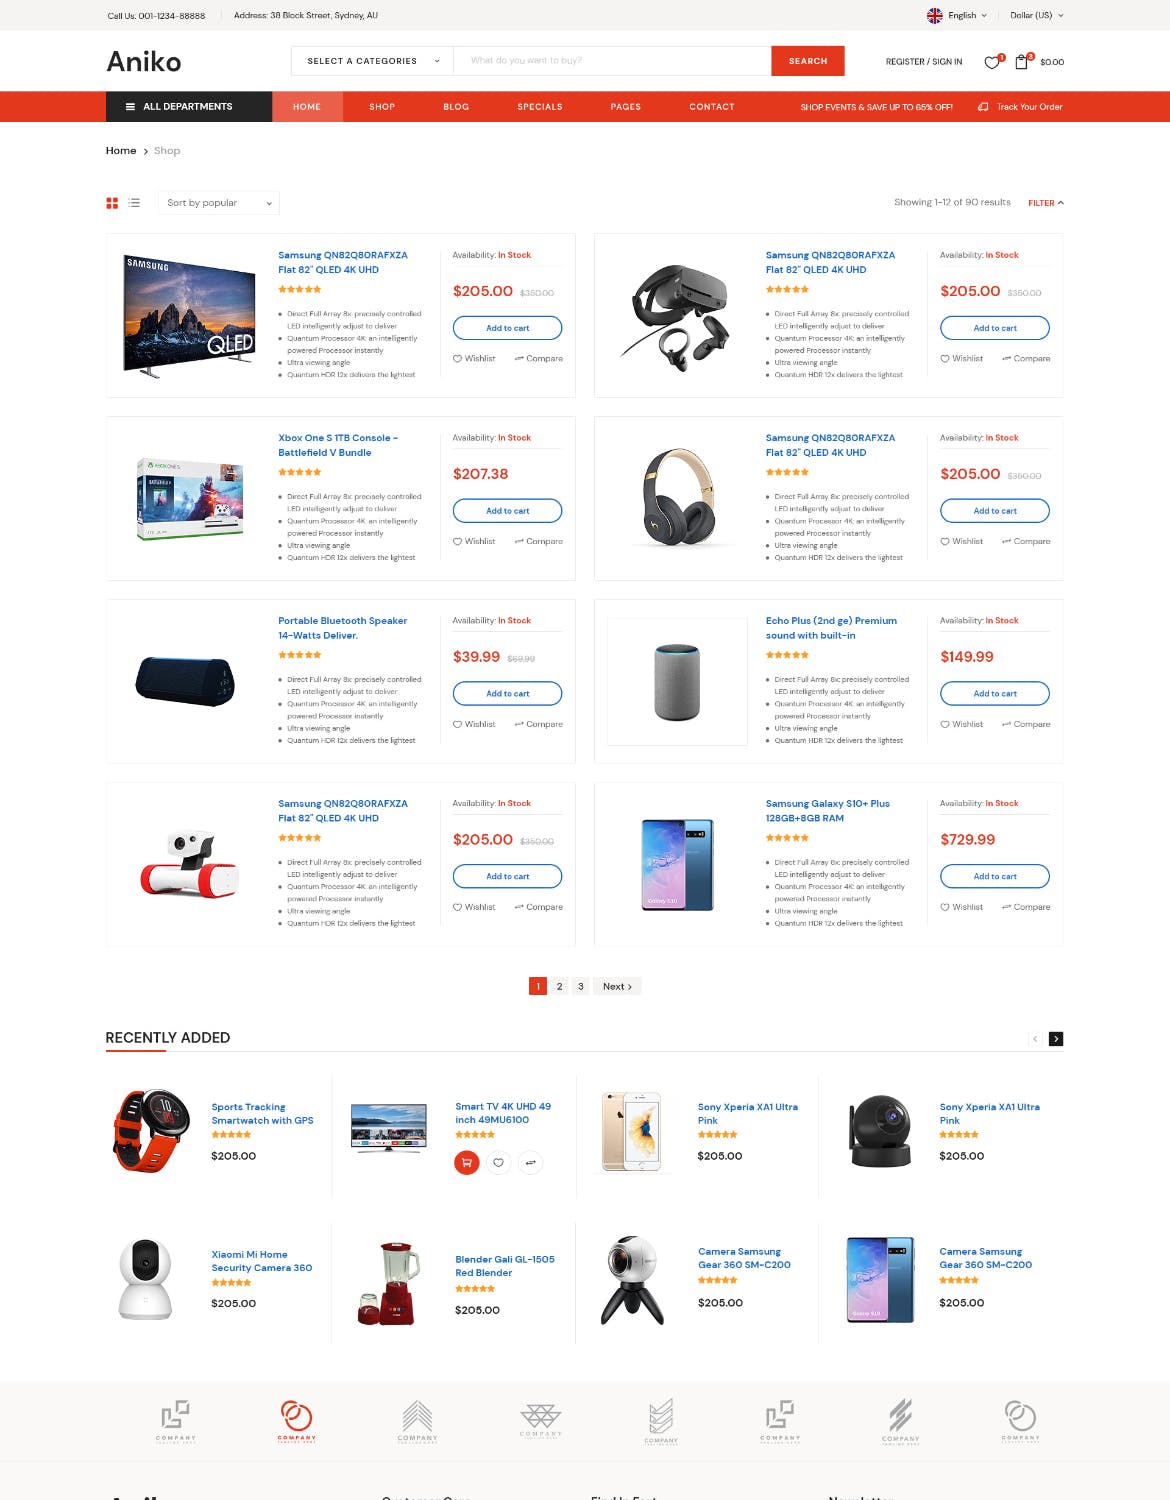Open the BLOG menu item
The image size is (1170, 1500).
tap(456, 106)
